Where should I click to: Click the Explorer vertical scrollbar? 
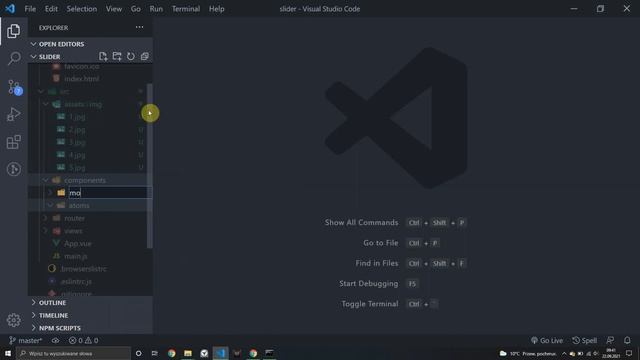coord(149,165)
